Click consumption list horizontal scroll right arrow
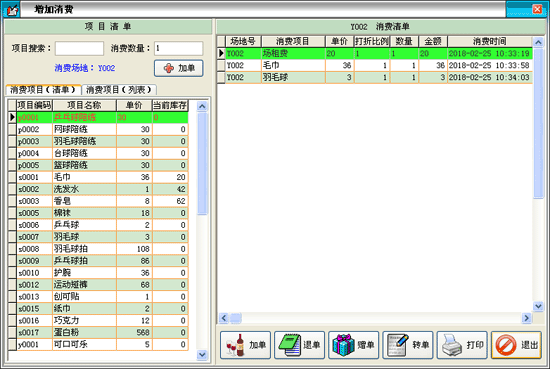Screen dimensions: 550x369 (x=526, y=318)
